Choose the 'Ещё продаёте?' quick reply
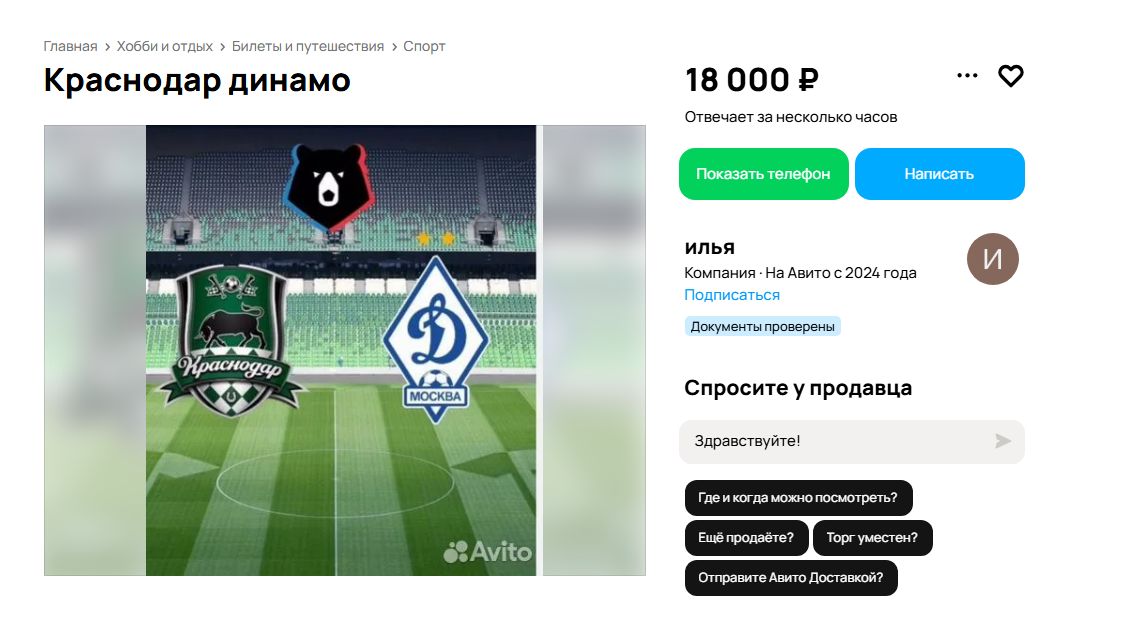Image resolution: width=1134 pixels, height=631 pixels. click(746, 538)
